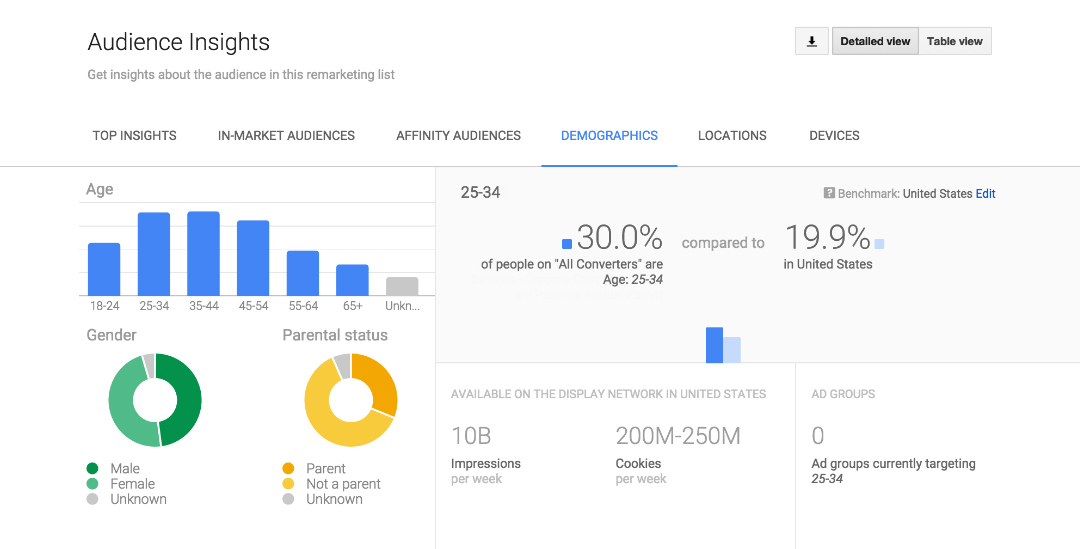
Task: Click the download report icon
Action: click(812, 41)
